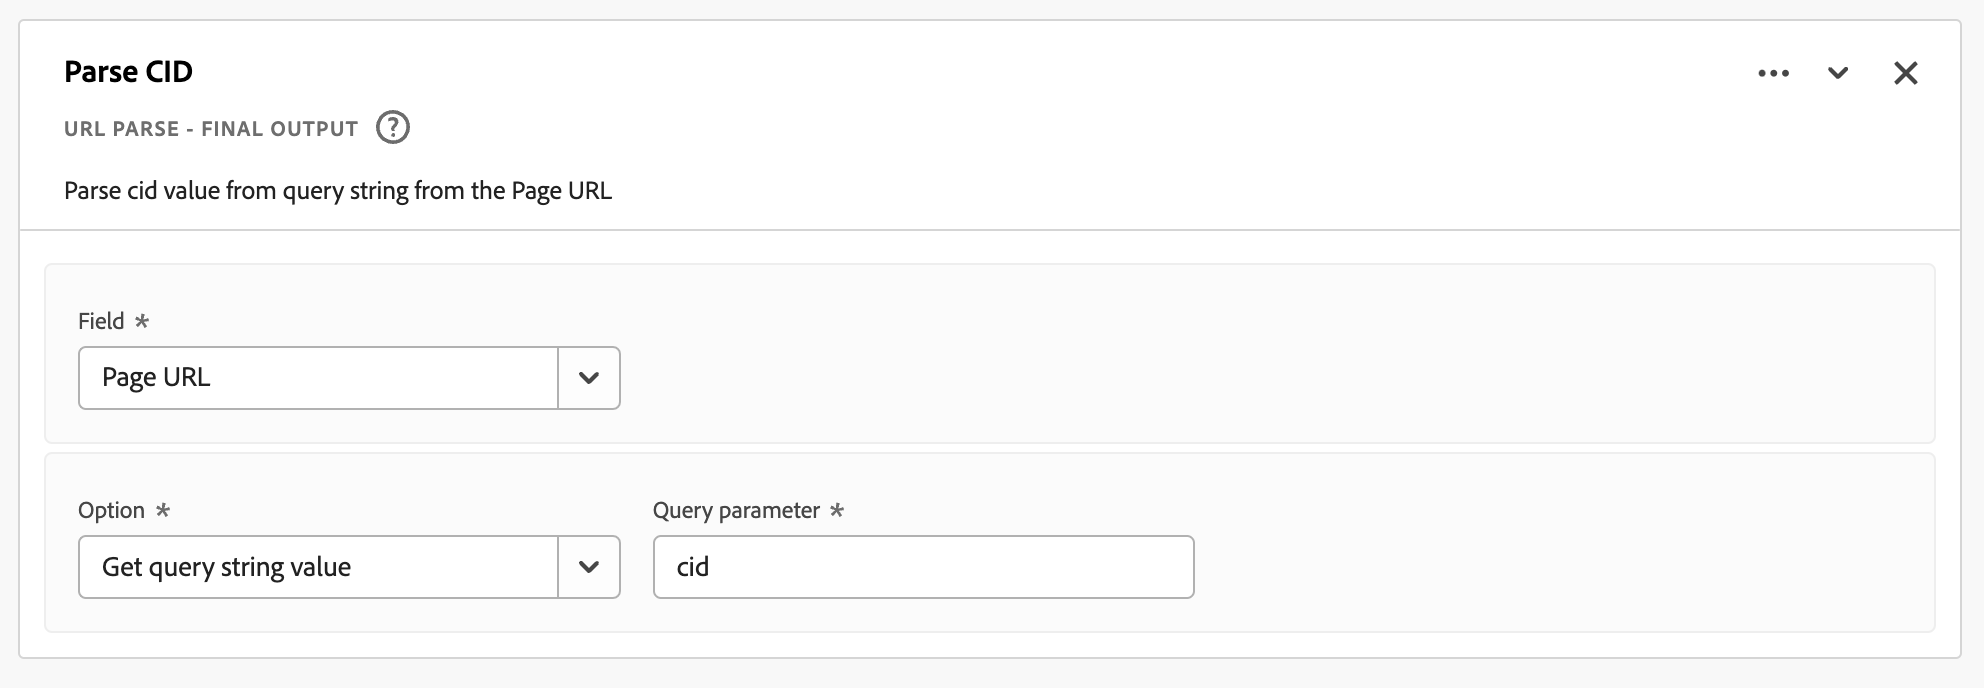Close the Parse CID rule
Viewport: 1984px width, 688px height.
coord(1906,73)
